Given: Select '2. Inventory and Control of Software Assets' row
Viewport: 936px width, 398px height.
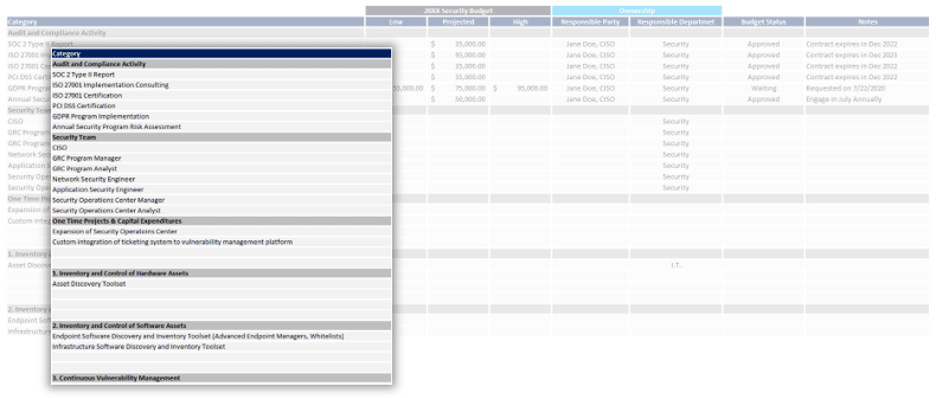Looking at the screenshot, I should tap(221, 326).
